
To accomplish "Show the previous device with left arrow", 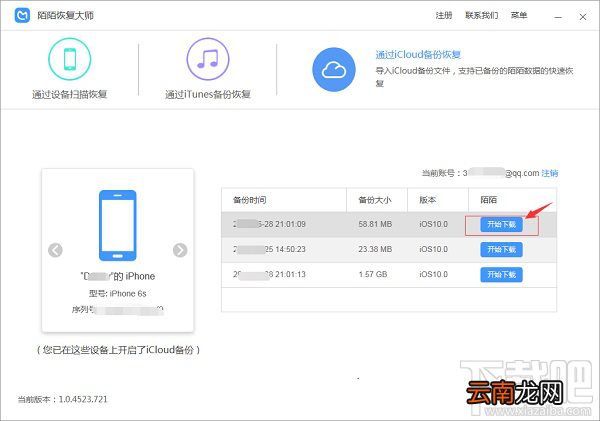I will (x=55, y=250).
